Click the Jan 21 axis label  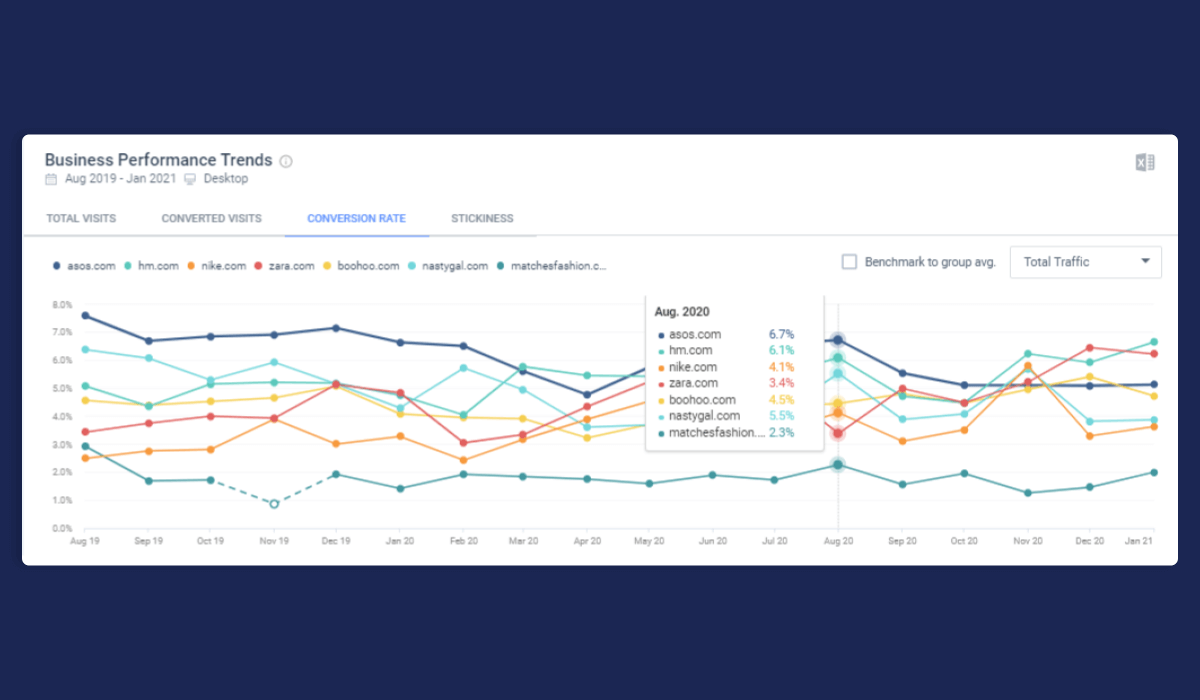(1141, 540)
